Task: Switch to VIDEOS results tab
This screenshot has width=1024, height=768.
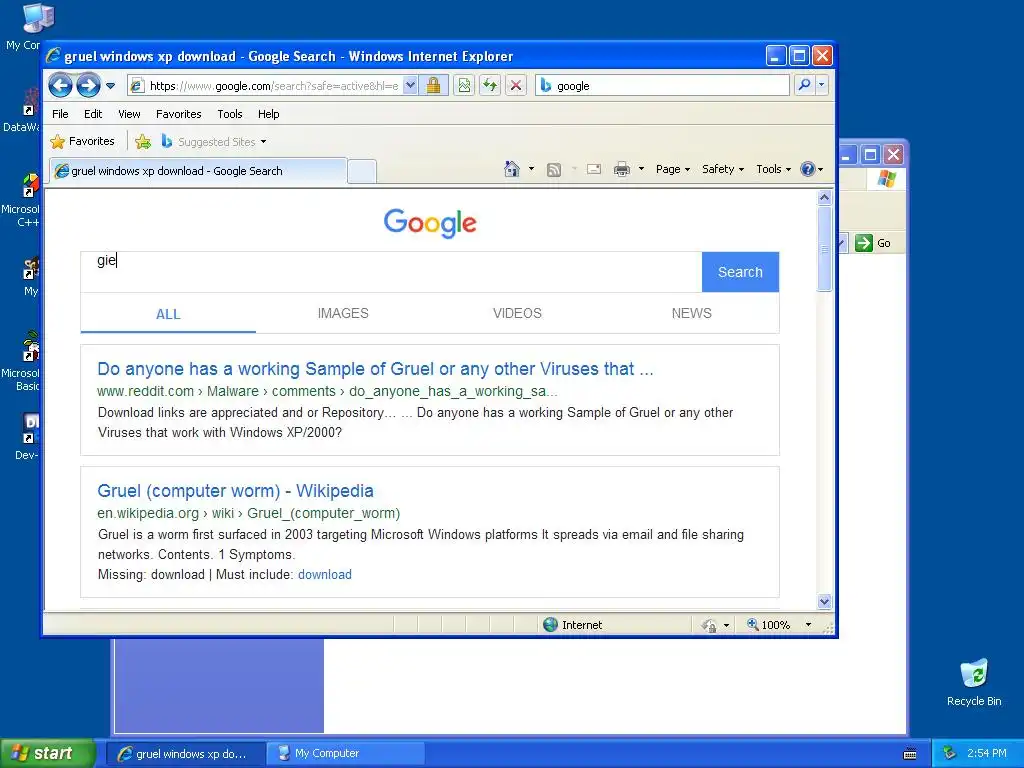Action: [x=517, y=313]
